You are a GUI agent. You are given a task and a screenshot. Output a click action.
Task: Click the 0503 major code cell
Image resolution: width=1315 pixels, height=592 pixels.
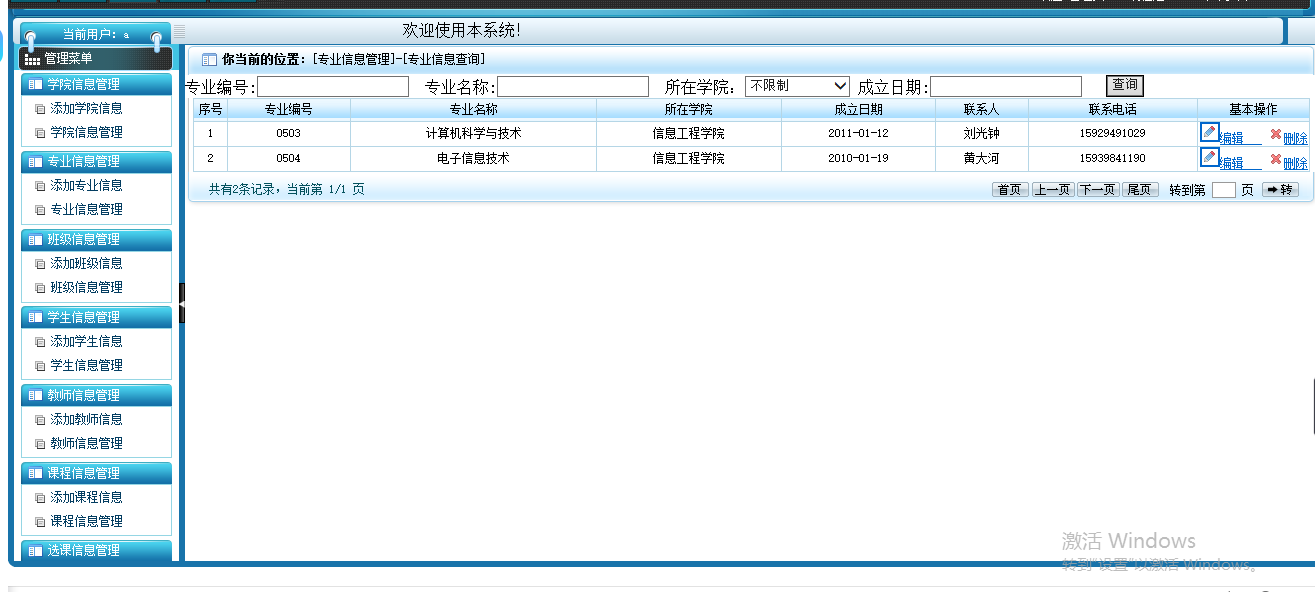tap(289, 133)
